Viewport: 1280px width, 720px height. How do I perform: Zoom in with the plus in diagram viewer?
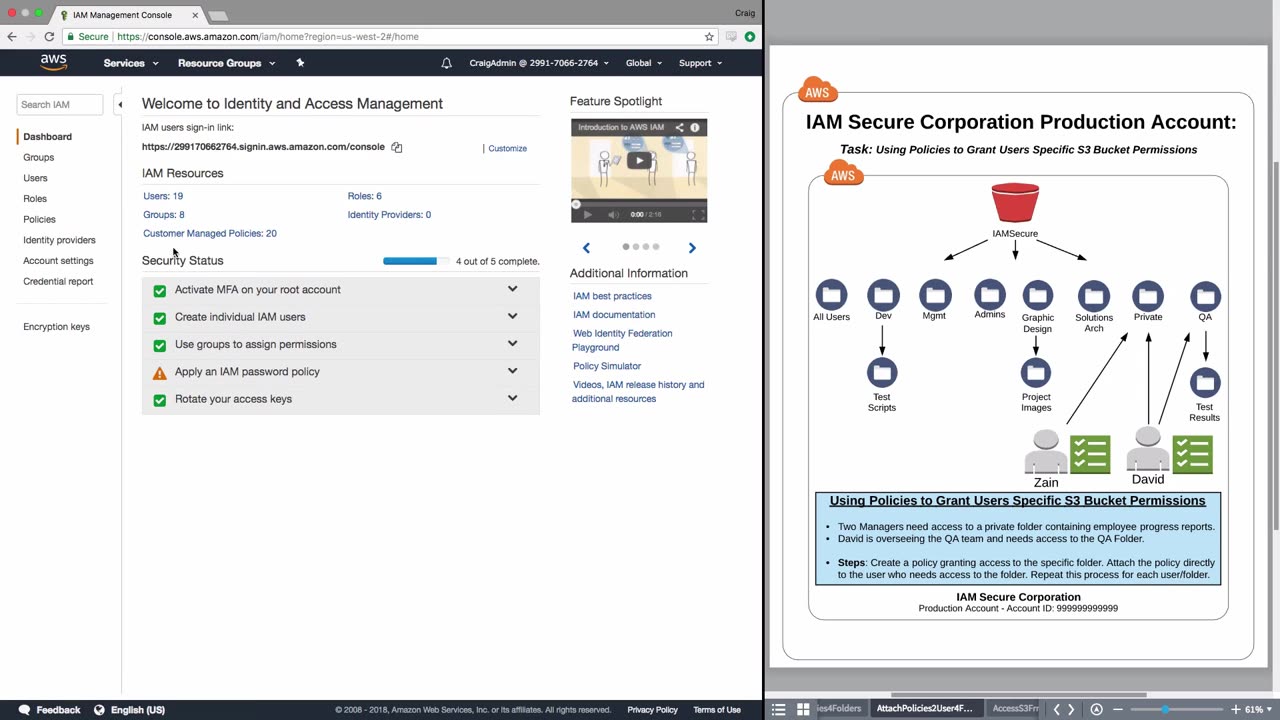coord(1236,709)
